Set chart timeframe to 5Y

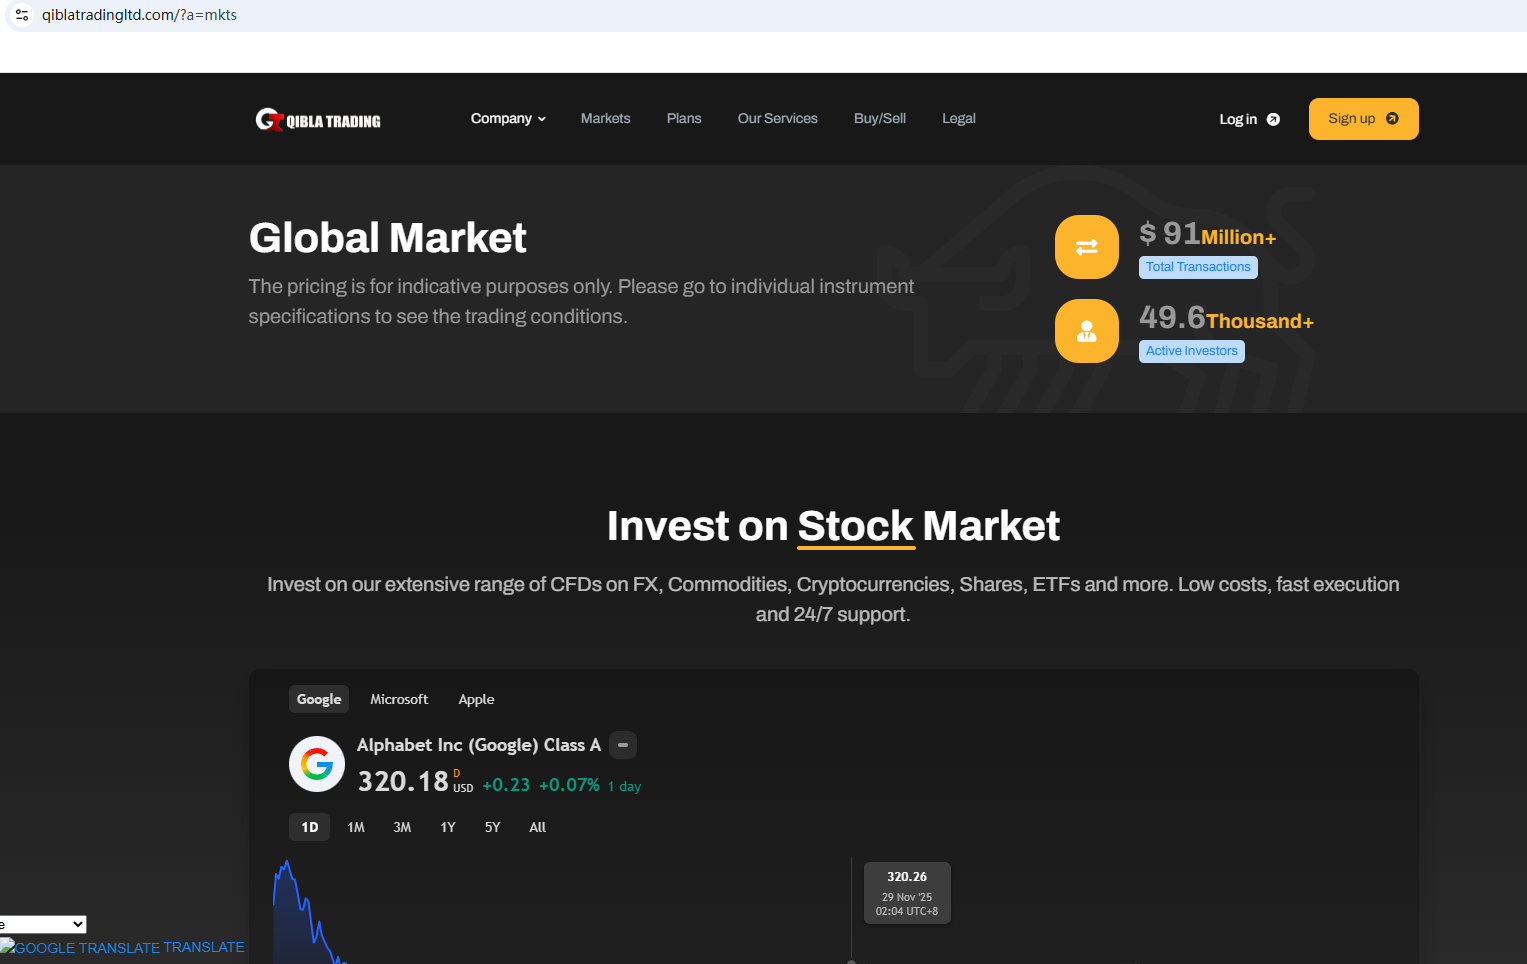[492, 827]
